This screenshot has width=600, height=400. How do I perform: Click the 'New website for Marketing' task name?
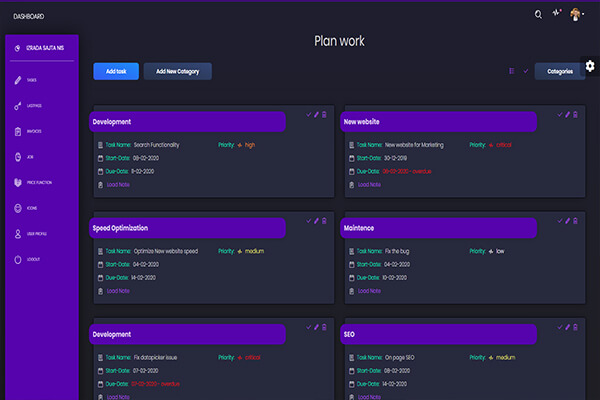click(x=414, y=145)
